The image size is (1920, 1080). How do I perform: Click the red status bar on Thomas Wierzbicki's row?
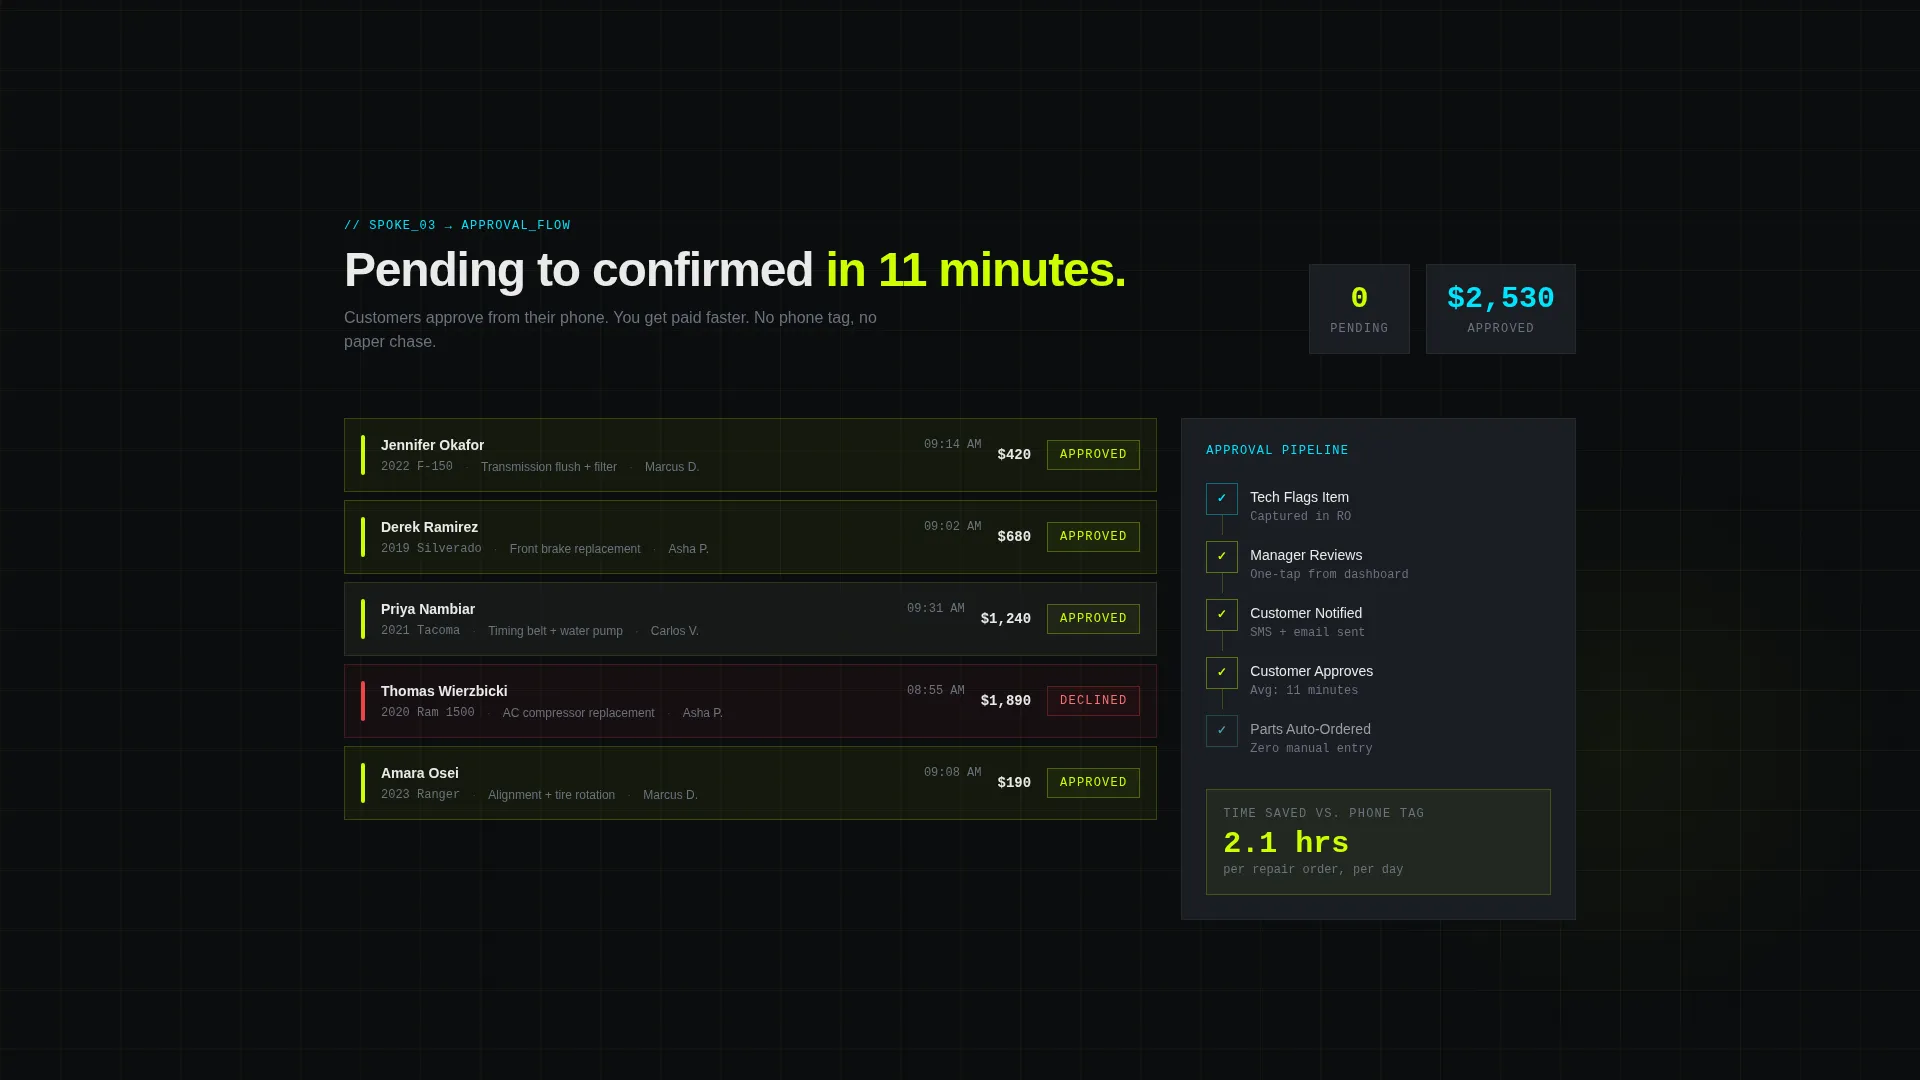[x=363, y=701]
